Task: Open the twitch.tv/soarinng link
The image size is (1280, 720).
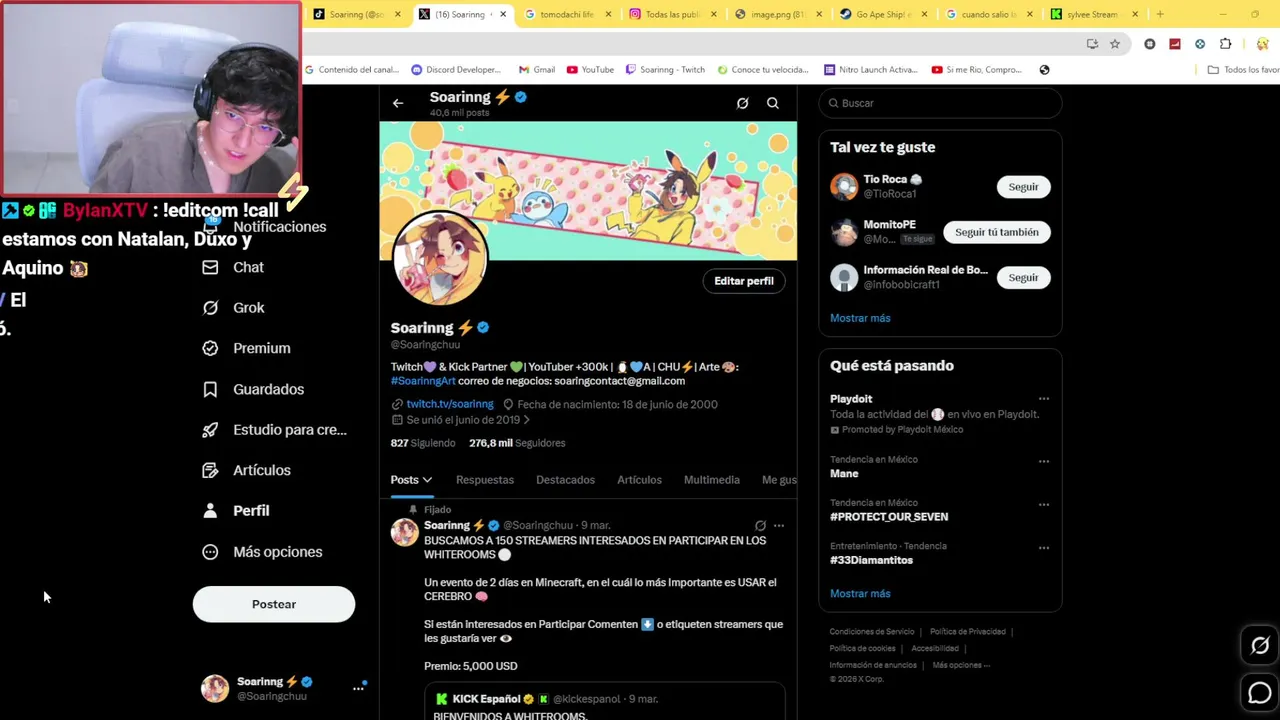Action: 450,404
